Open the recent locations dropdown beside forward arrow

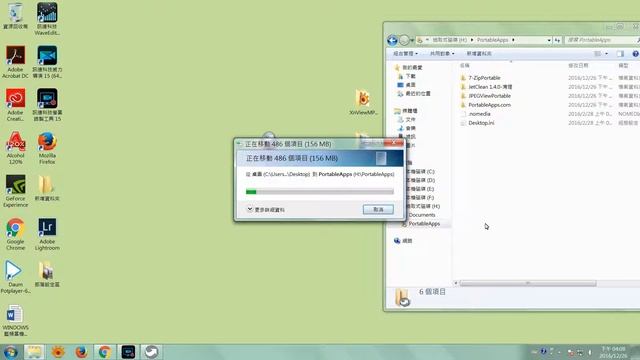(x=412, y=40)
